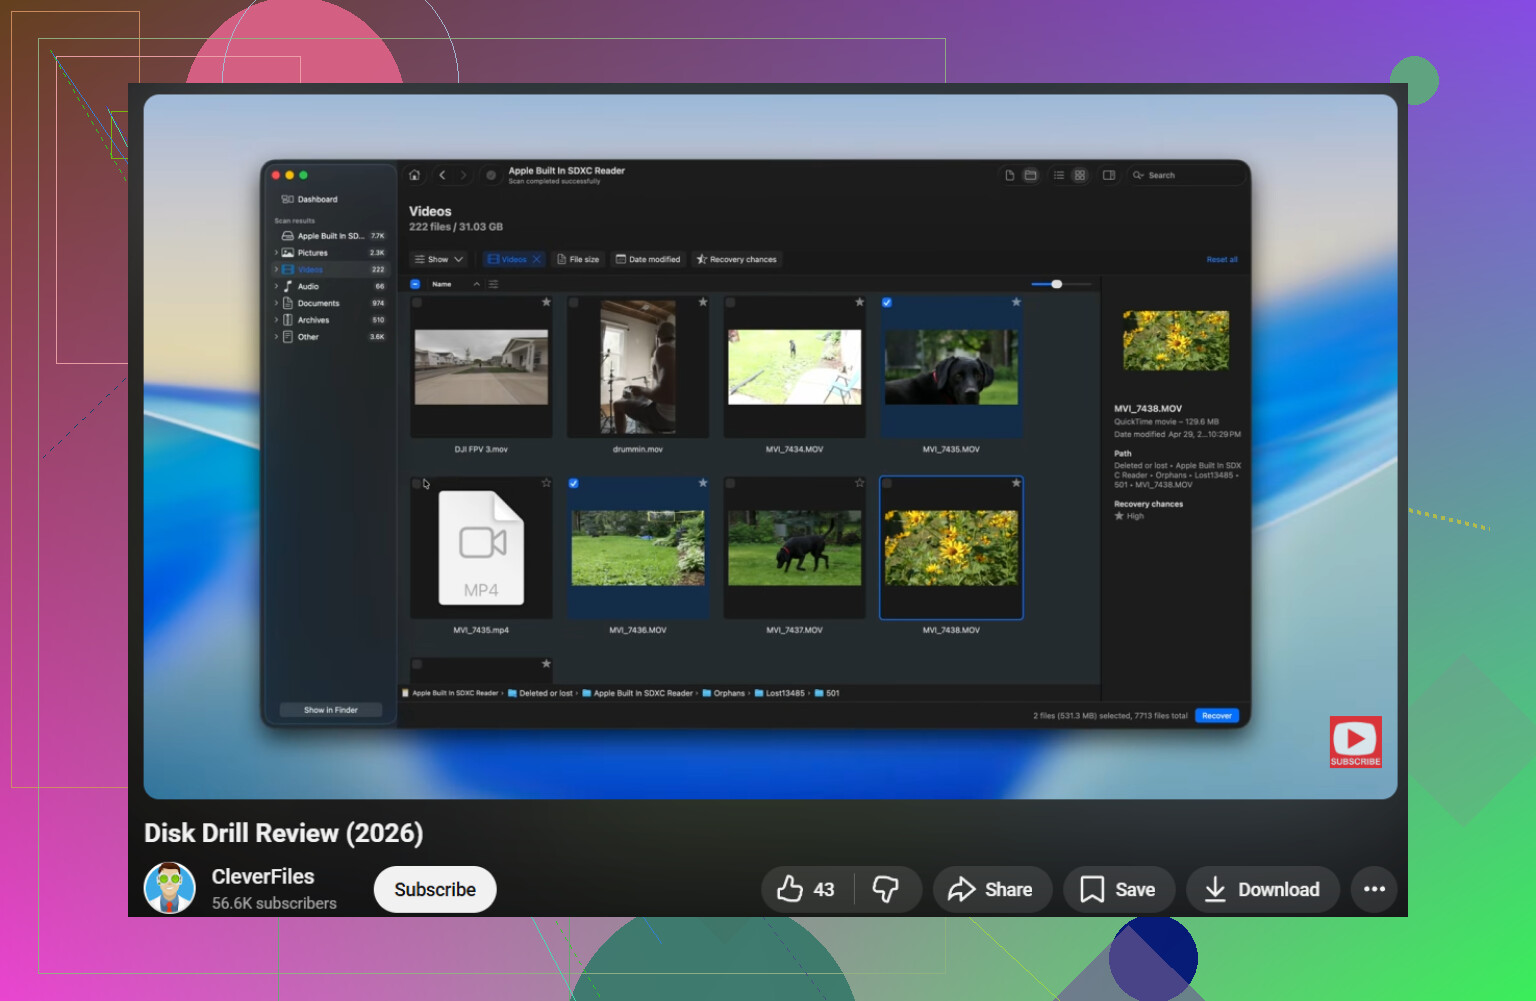This screenshot has height=1001, width=1536.
Task: Select Apple Built In SD sidebar entry
Action: (330, 236)
